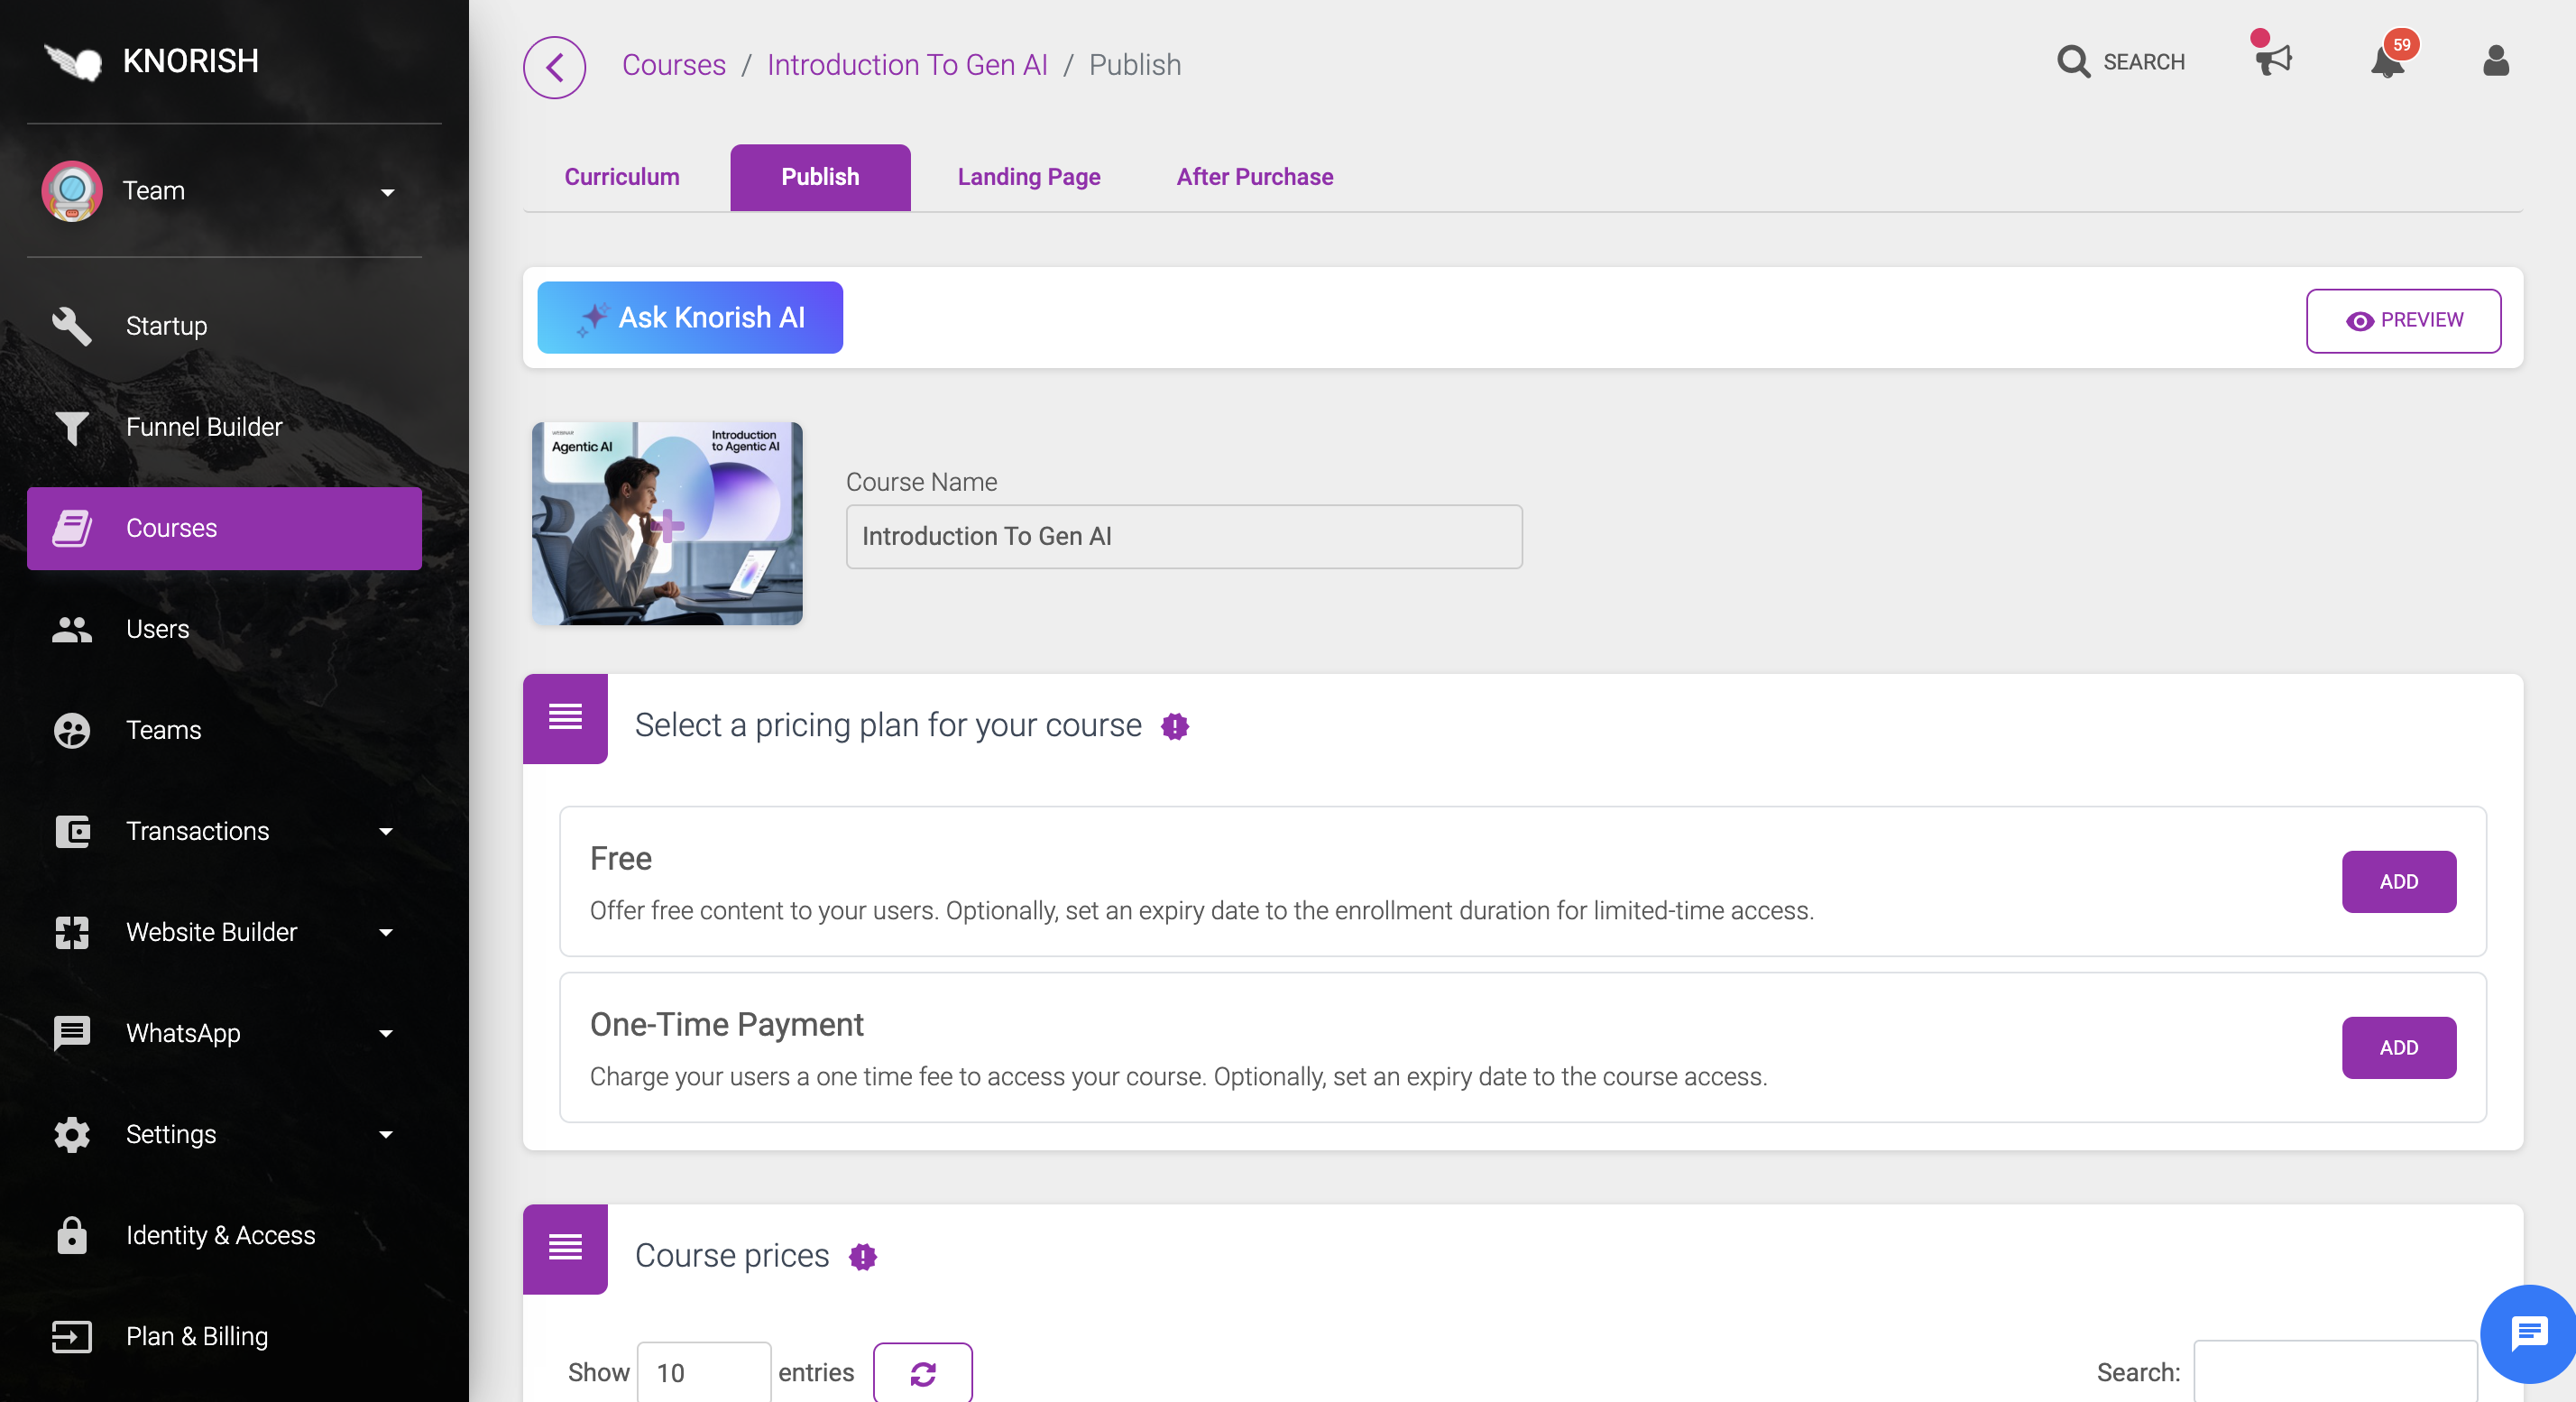Click the Website Builder icon
2576x1402 pixels.
click(72, 932)
